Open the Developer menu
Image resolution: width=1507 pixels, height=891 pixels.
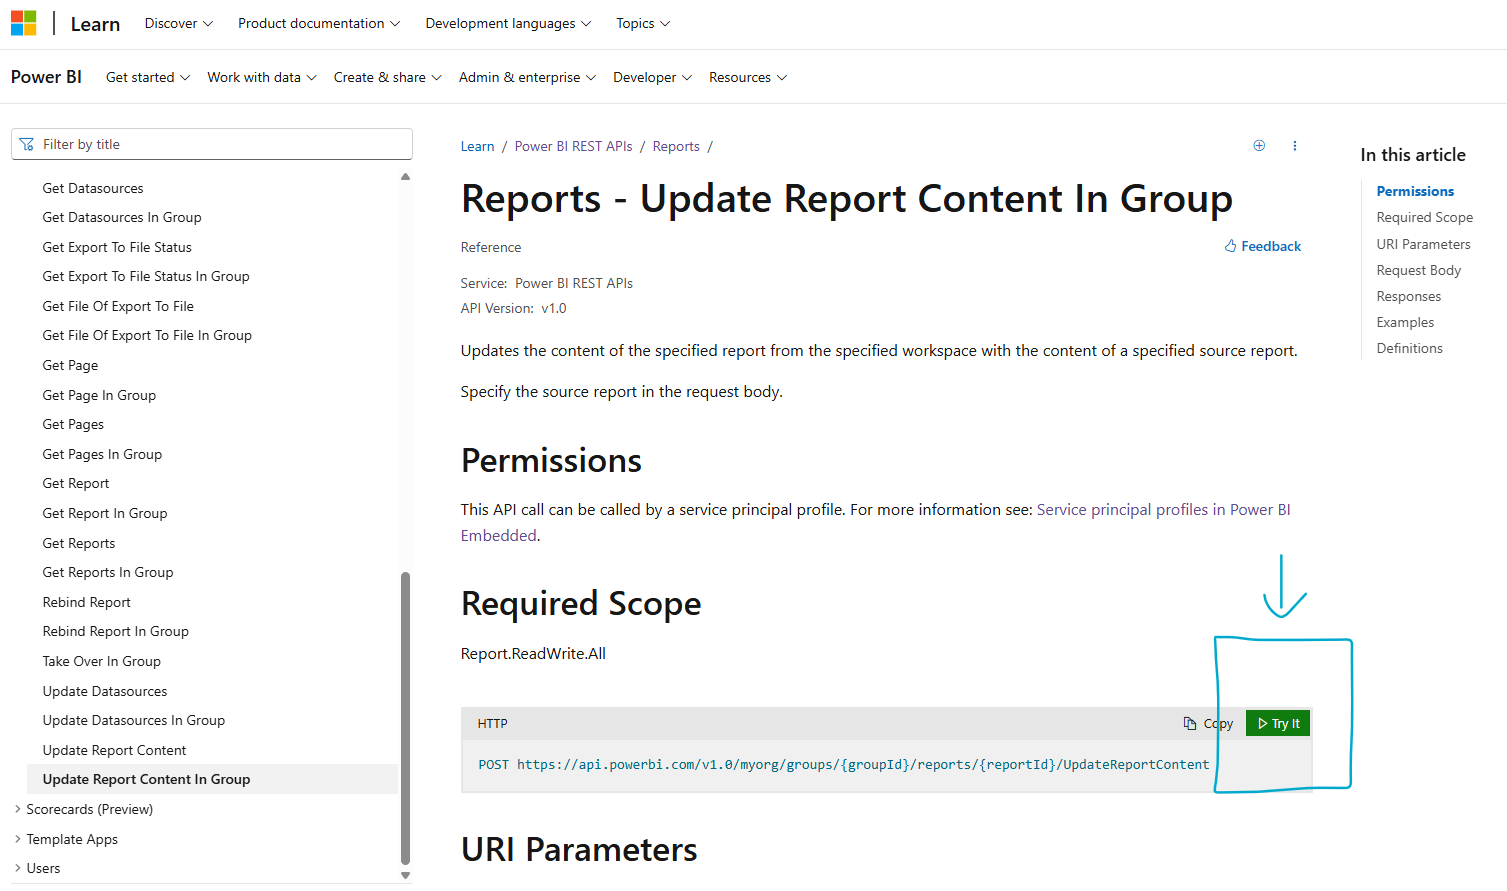(652, 77)
